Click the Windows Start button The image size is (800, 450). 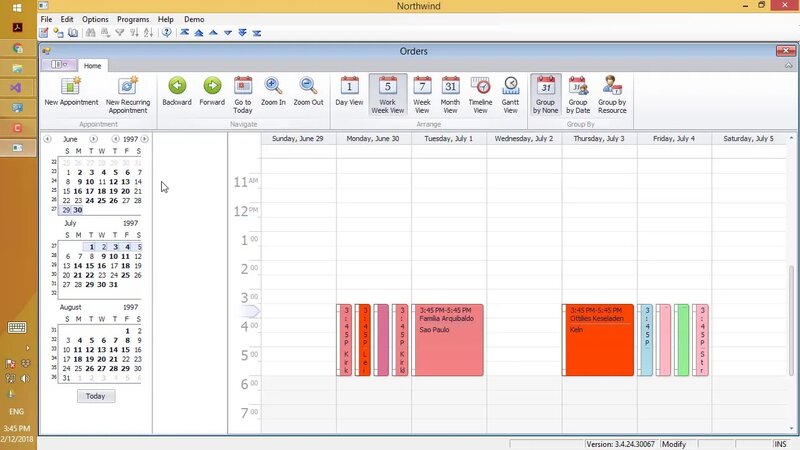pyautogui.click(x=17, y=8)
